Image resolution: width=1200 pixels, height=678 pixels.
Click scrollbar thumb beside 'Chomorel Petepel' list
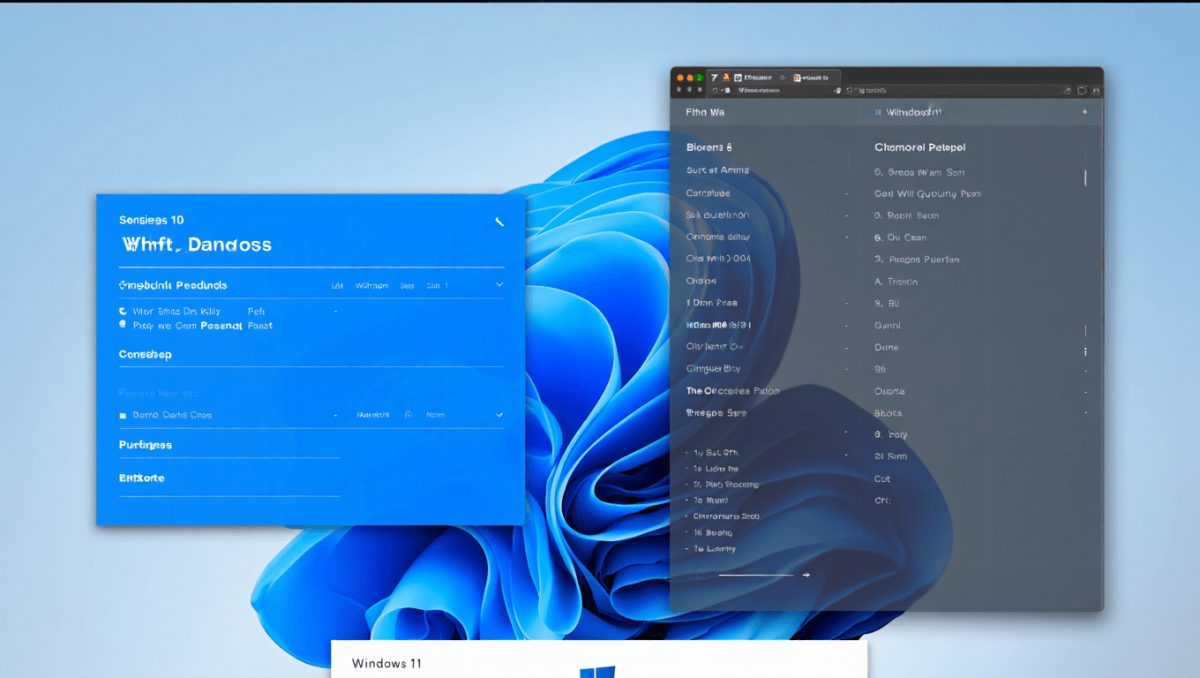point(1085,177)
